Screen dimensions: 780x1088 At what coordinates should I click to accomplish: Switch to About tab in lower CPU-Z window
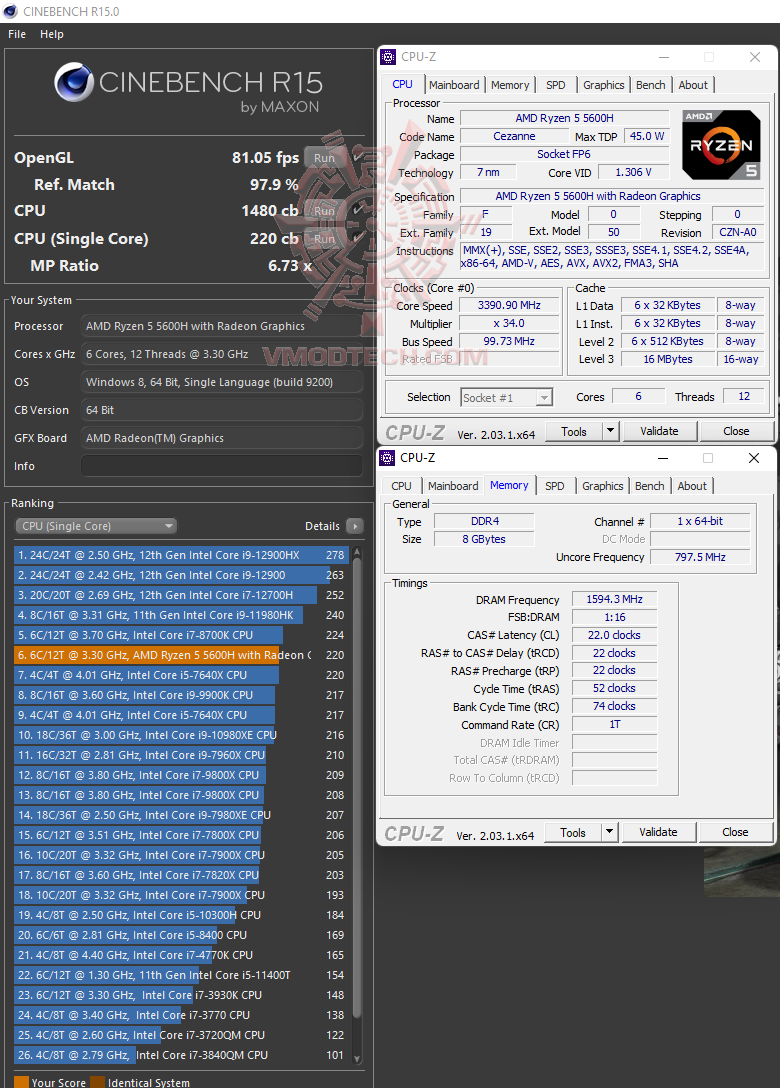click(x=692, y=486)
